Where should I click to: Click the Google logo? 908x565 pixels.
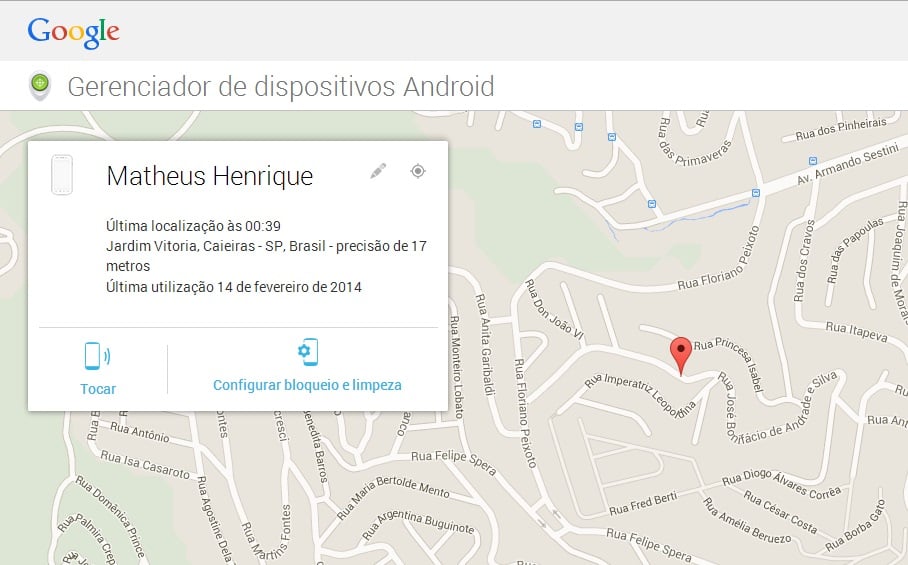point(74,32)
